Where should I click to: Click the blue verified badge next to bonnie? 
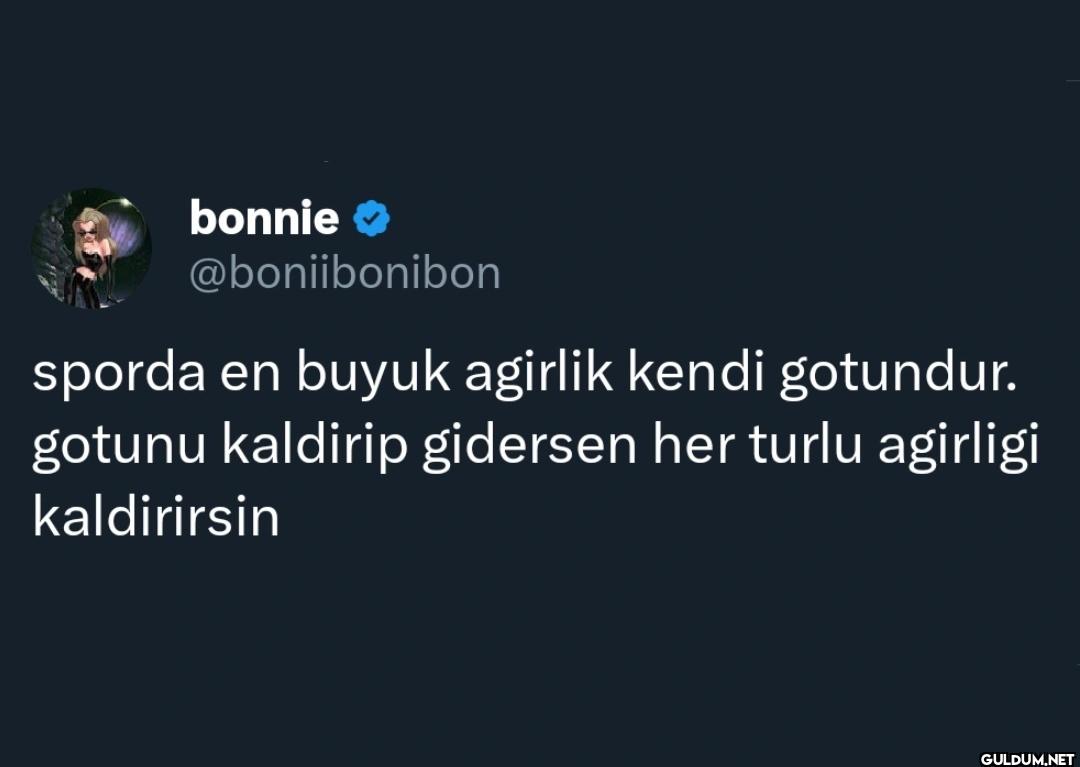(371, 218)
